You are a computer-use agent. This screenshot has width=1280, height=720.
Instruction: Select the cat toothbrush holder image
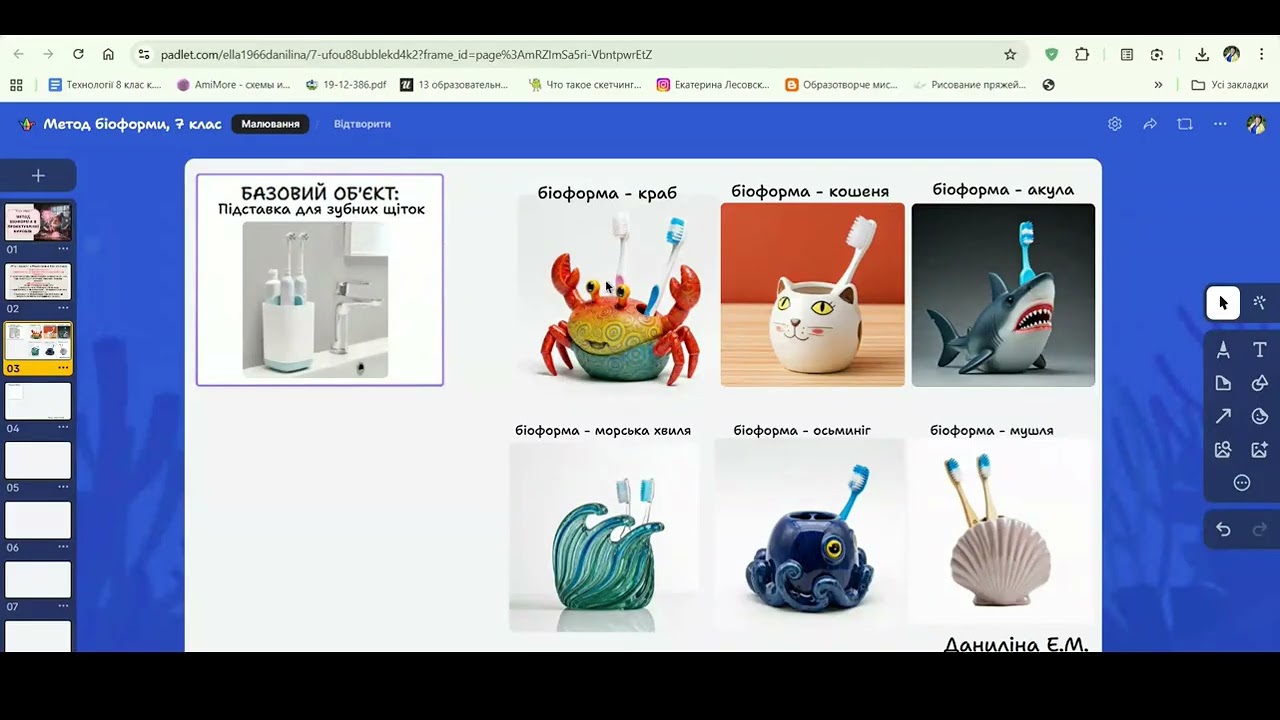point(812,295)
